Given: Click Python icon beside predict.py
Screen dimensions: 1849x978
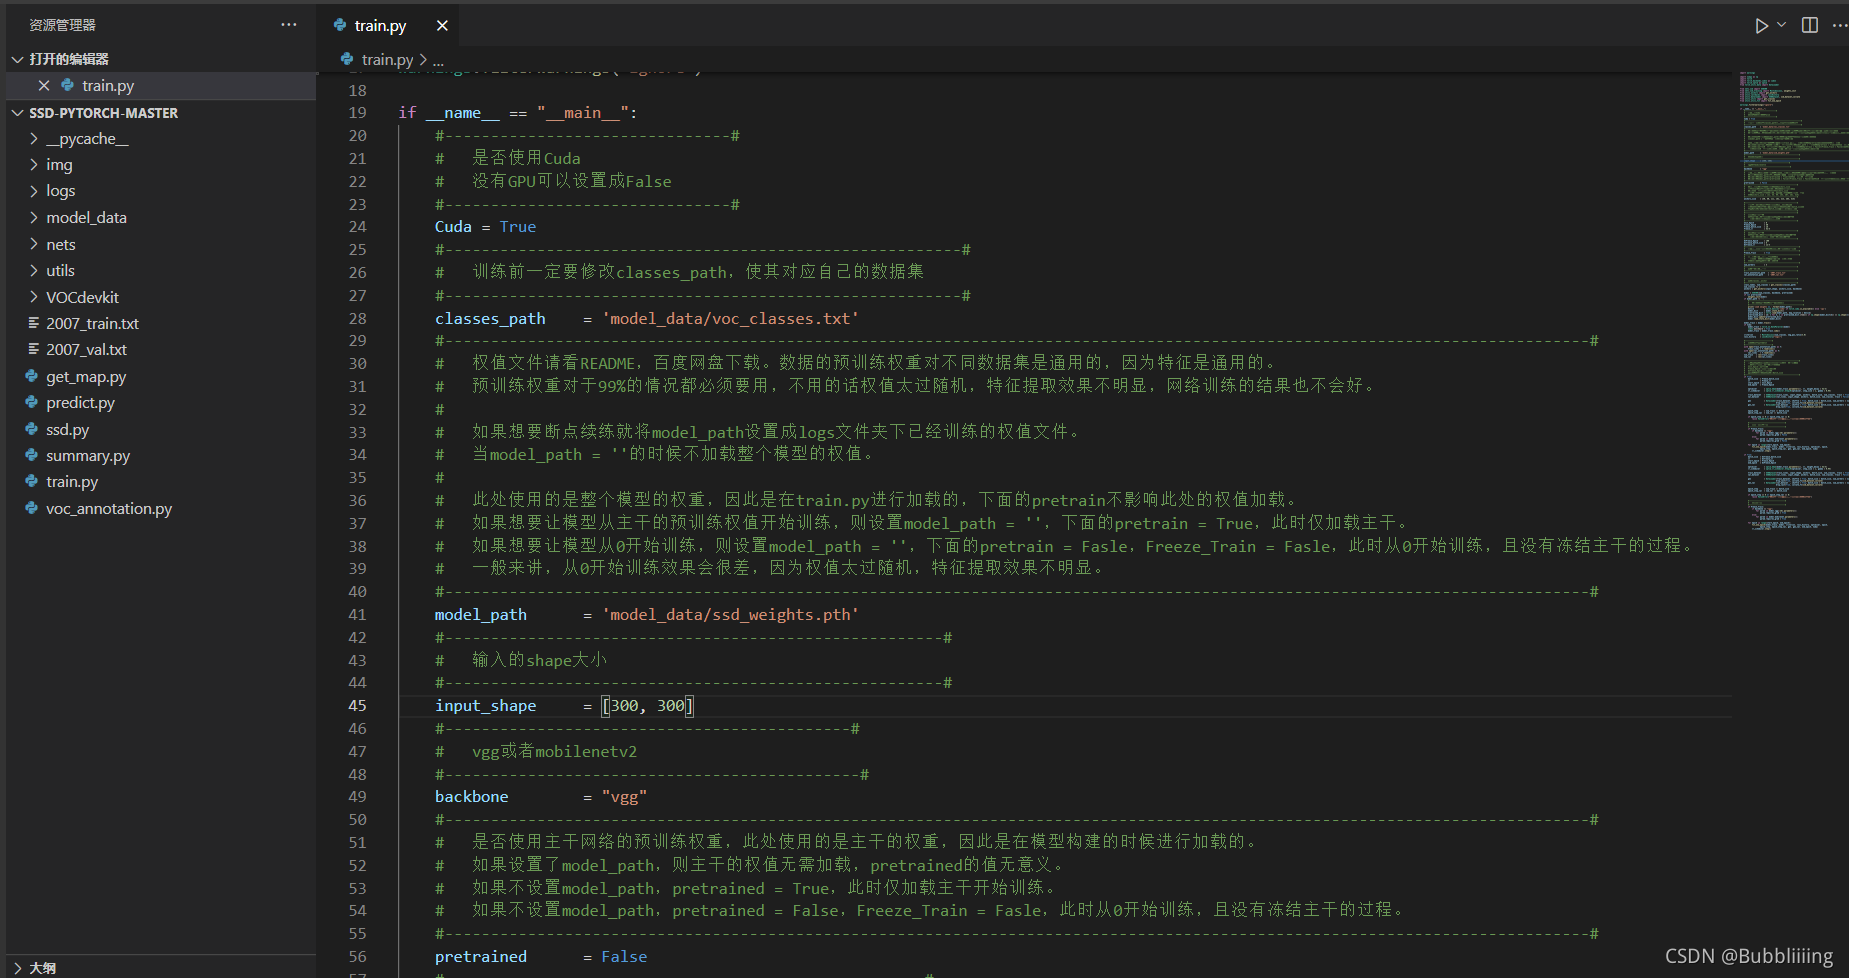Looking at the screenshot, I should click(32, 403).
